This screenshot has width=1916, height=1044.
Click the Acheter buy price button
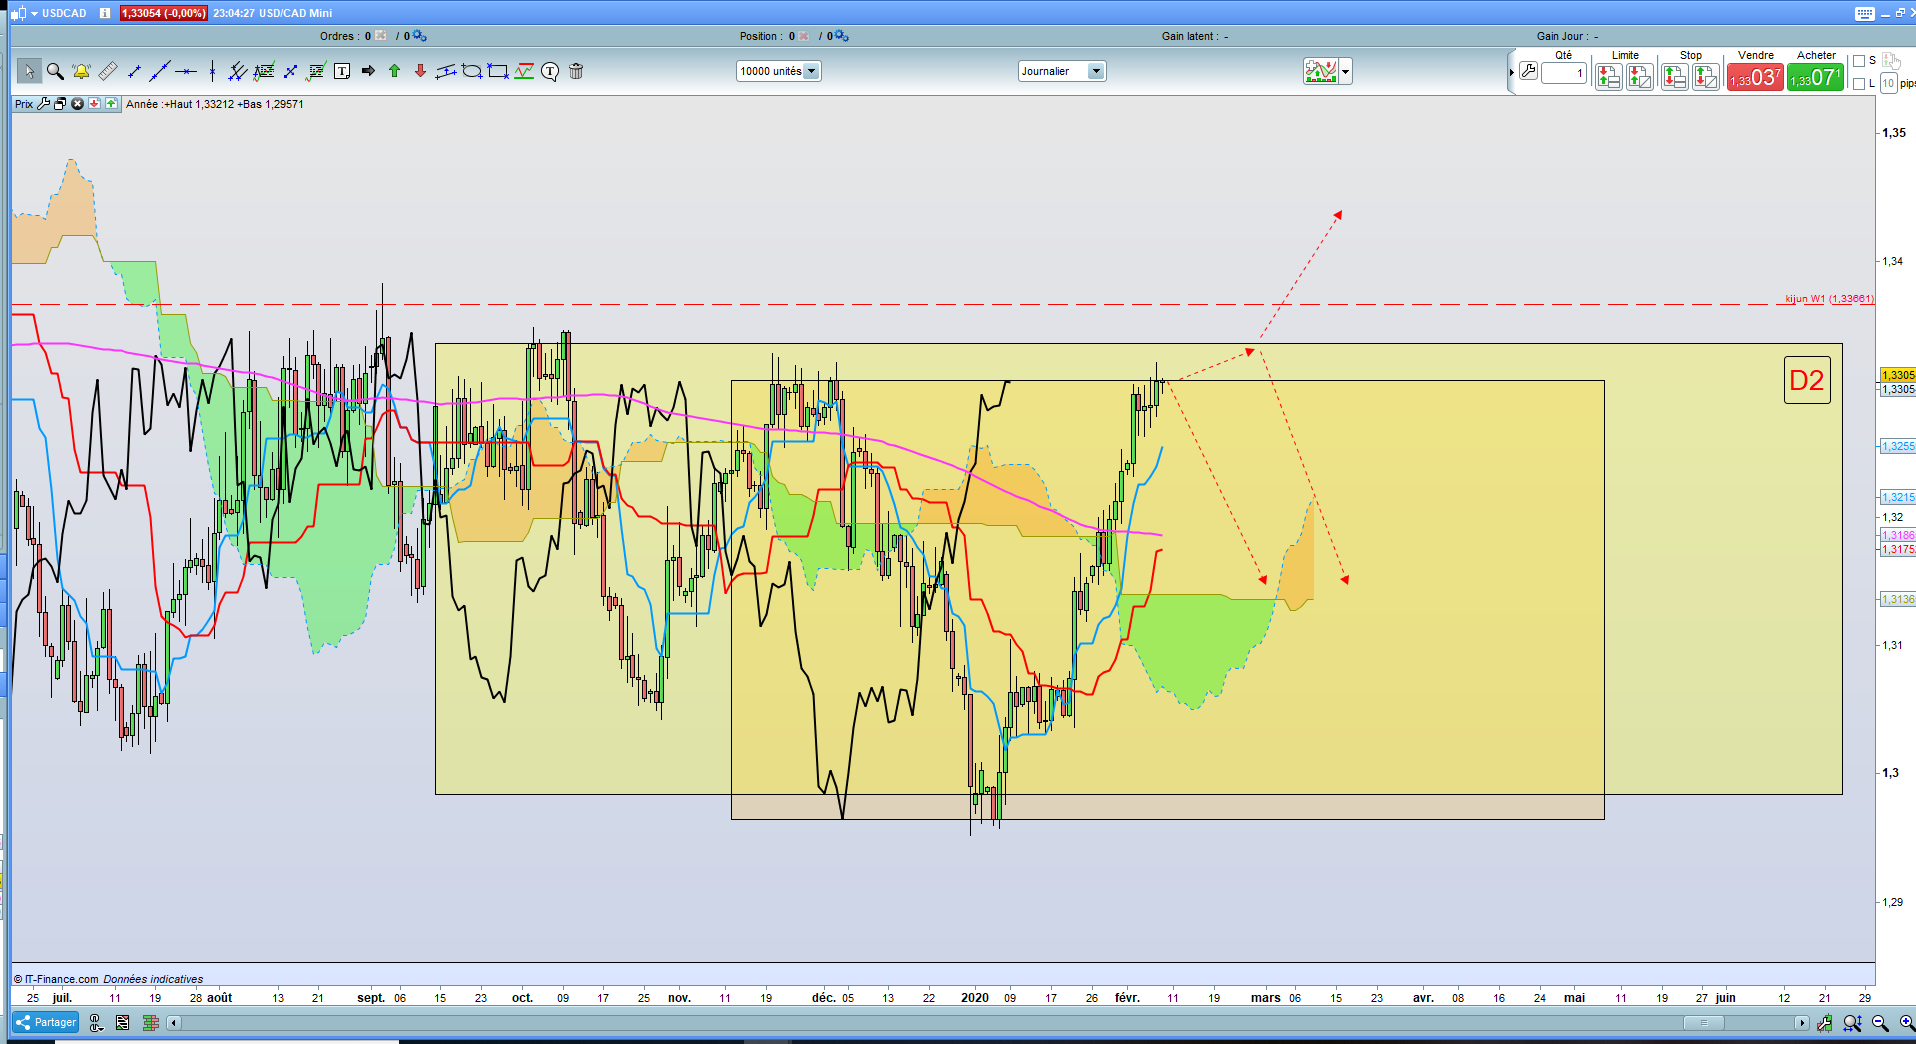pyautogui.click(x=1815, y=77)
